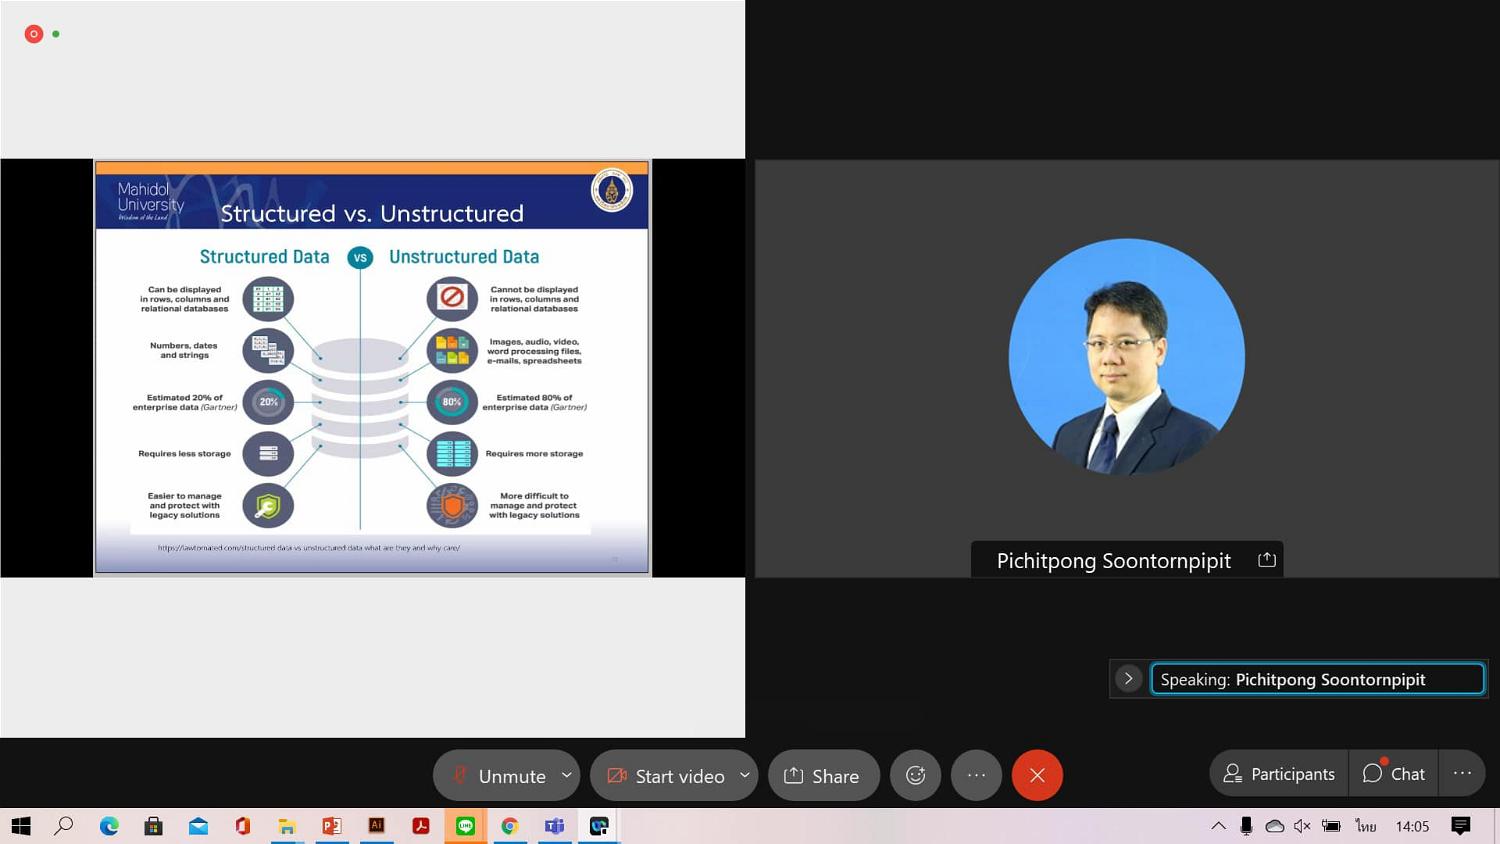Viewport: 1500px width, 844px height.
Task: Open audio options arrow beside Unmute
Action: pyautogui.click(x=567, y=775)
